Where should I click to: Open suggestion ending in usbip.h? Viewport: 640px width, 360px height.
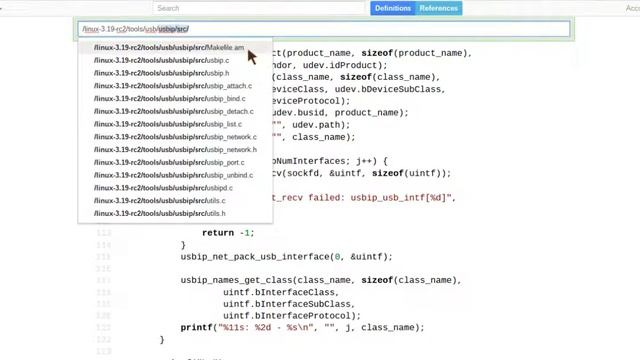[175, 73]
